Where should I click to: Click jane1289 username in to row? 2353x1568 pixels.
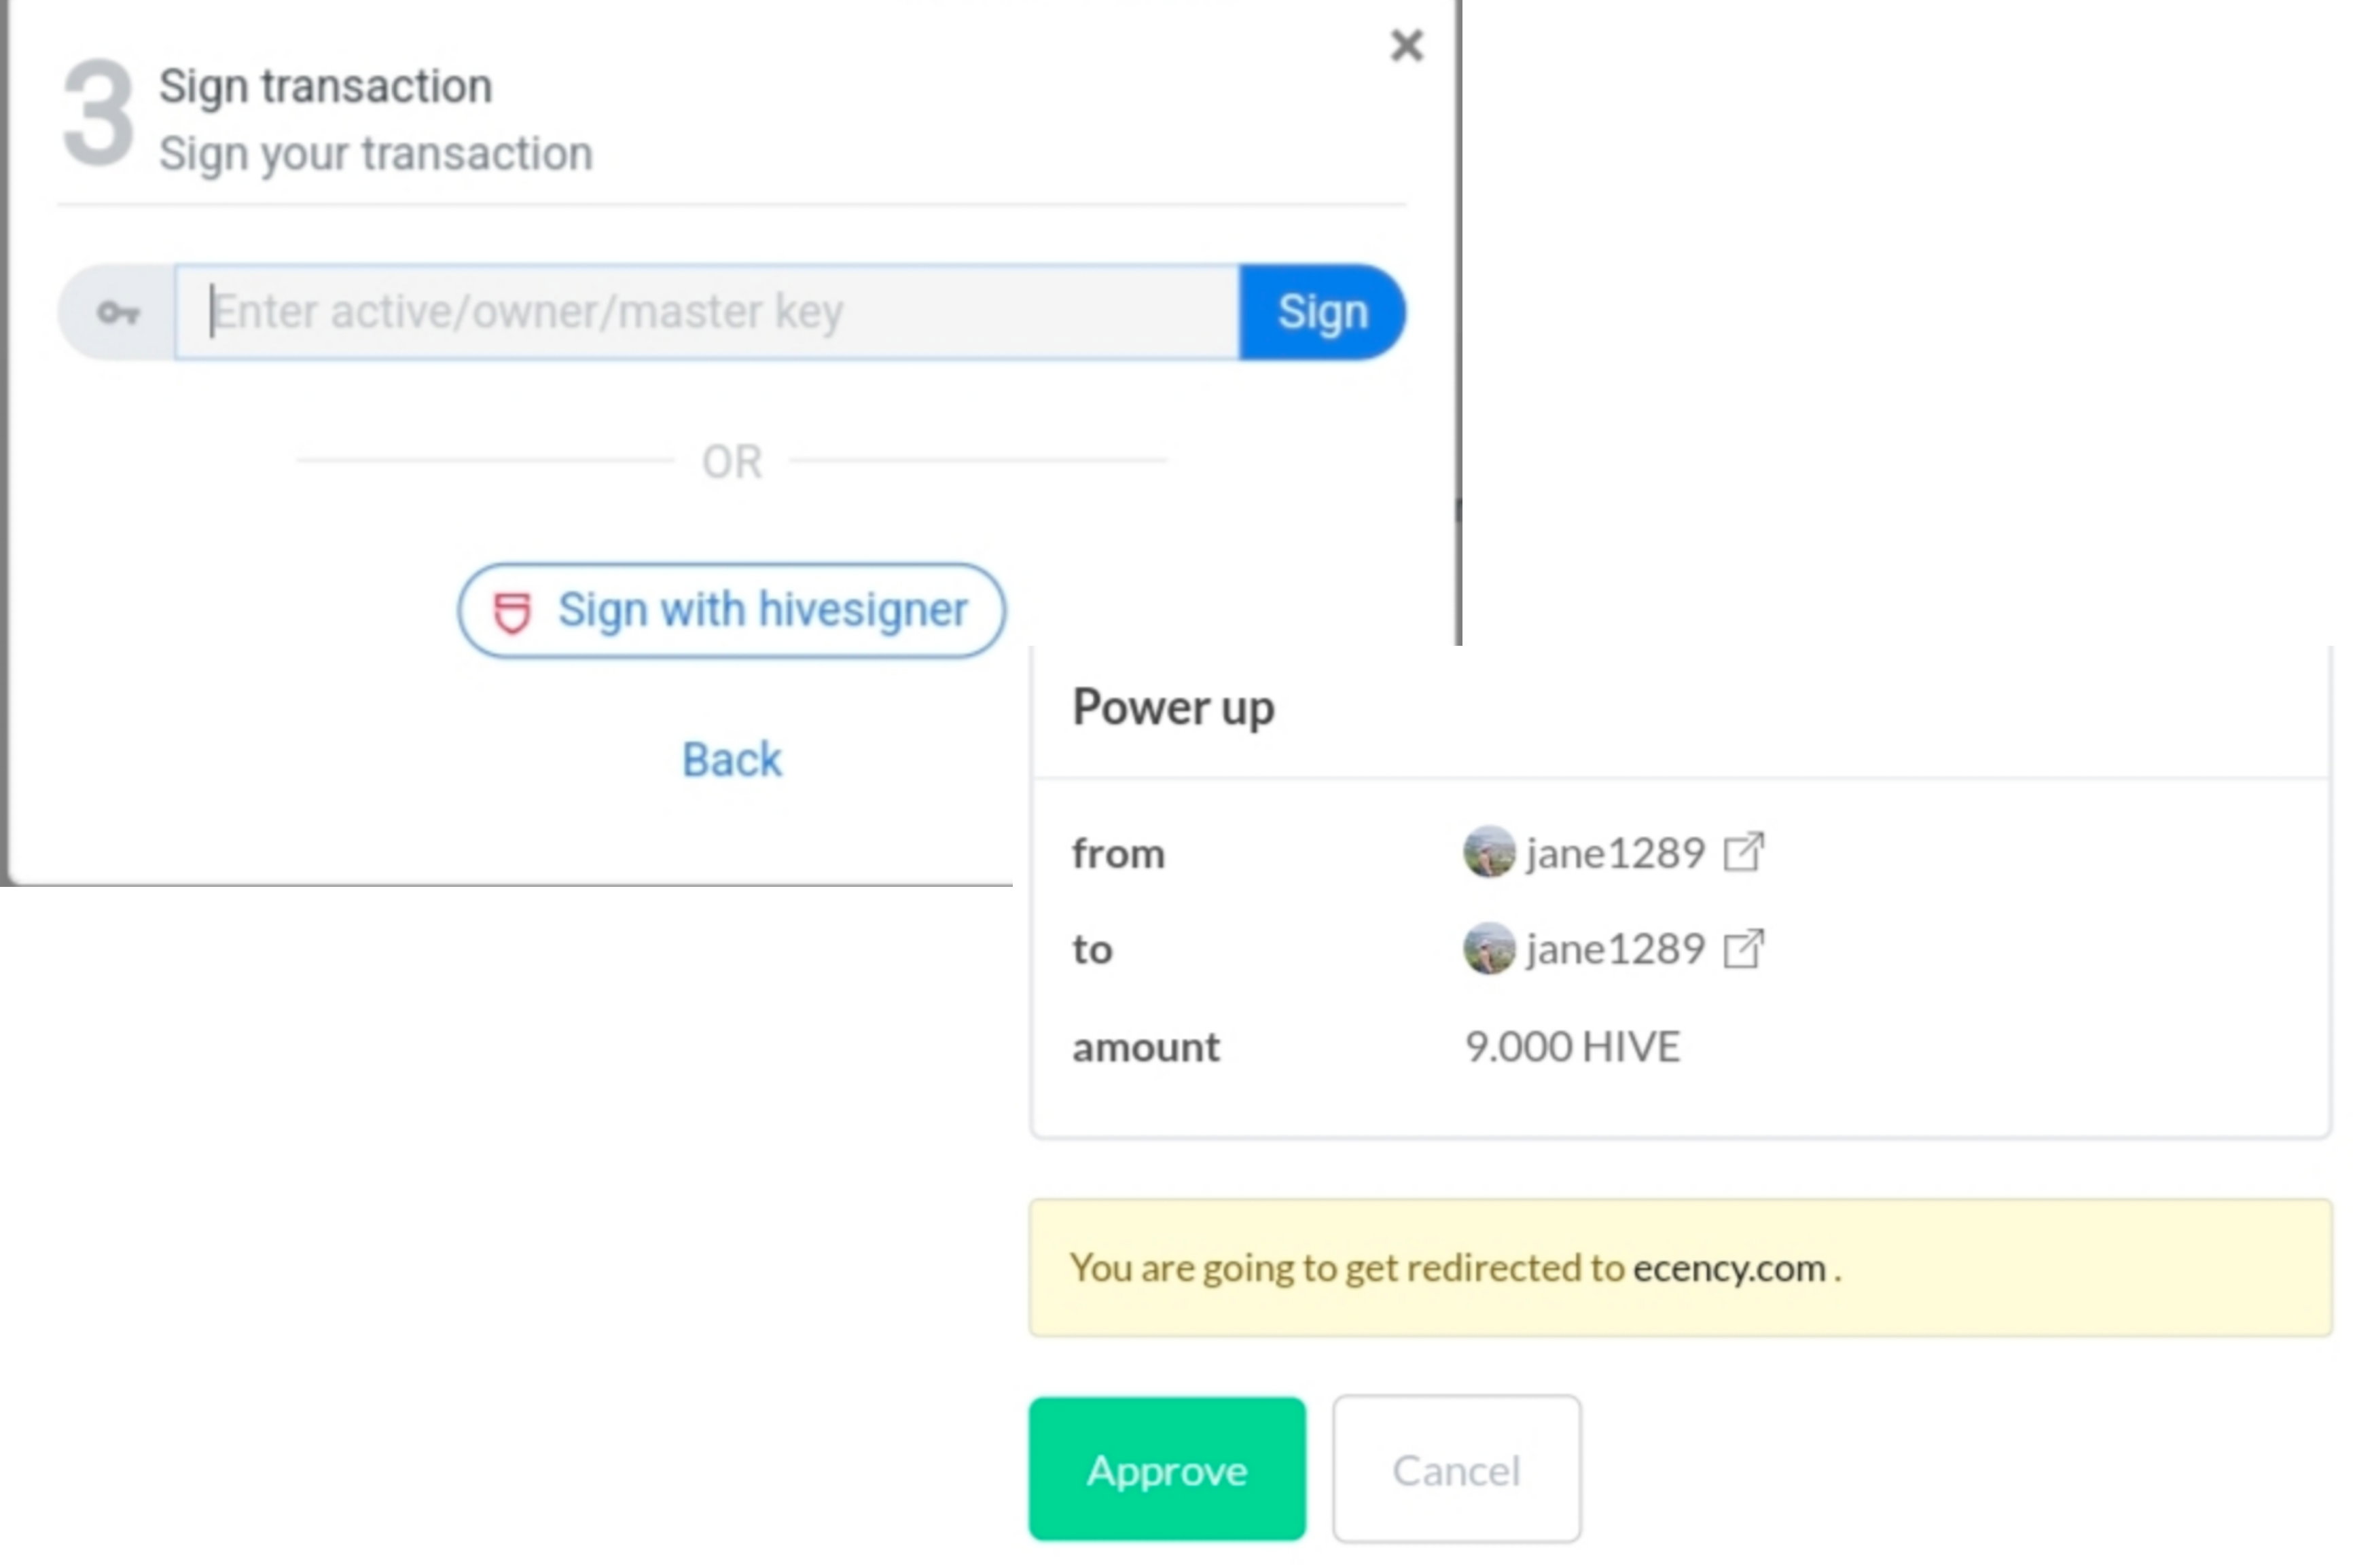tap(1615, 949)
